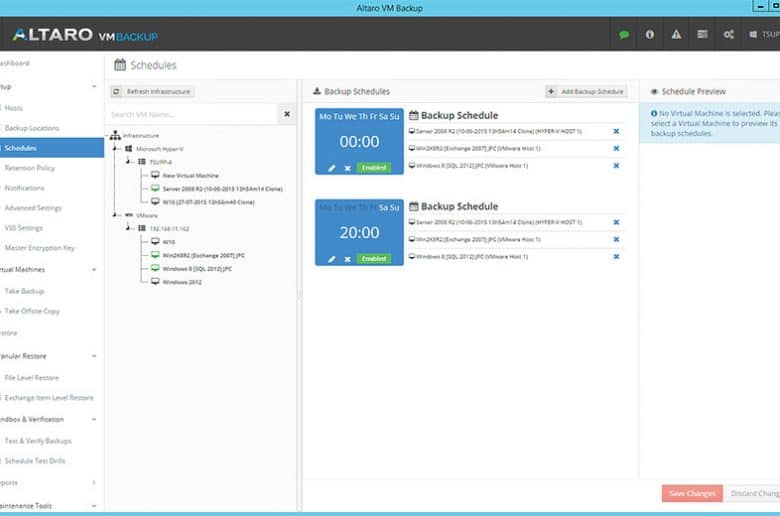Click Save Changes button
The height and width of the screenshot is (516, 780).
pyautogui.click(x=692, y=493)
